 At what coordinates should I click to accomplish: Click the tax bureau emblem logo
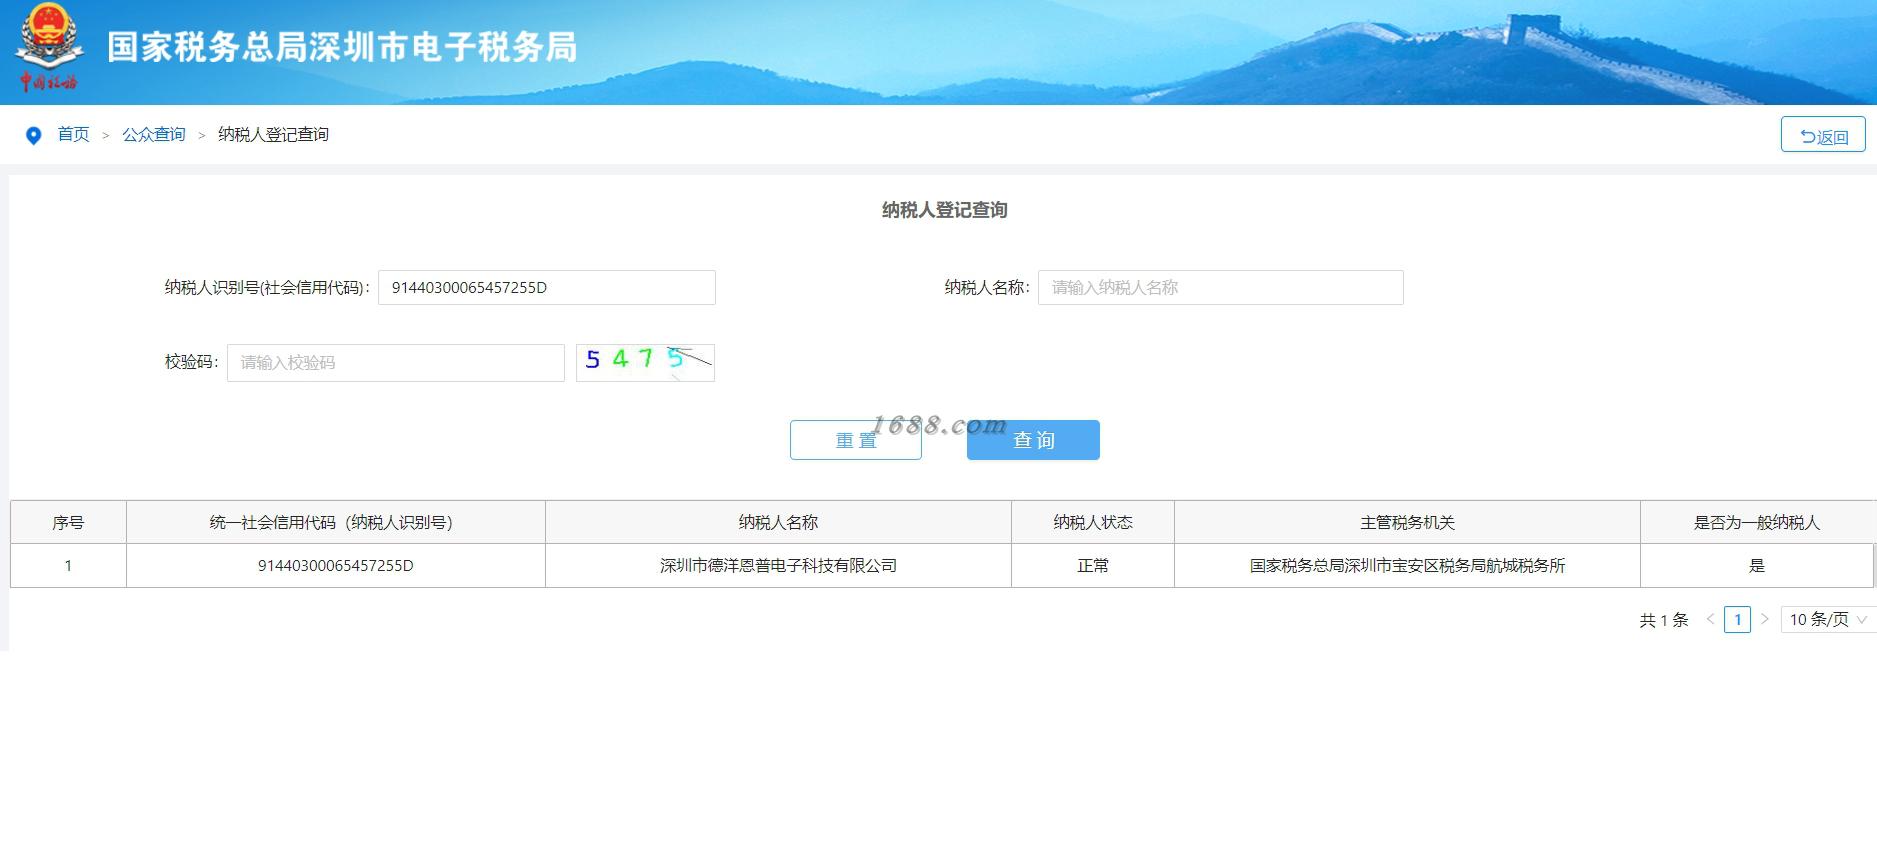[48, 47]
